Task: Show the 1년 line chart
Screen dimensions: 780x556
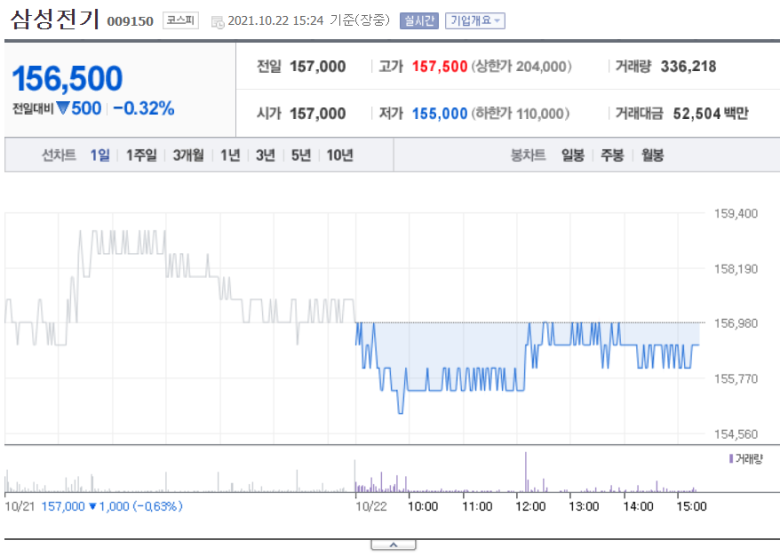Action: 230,155
